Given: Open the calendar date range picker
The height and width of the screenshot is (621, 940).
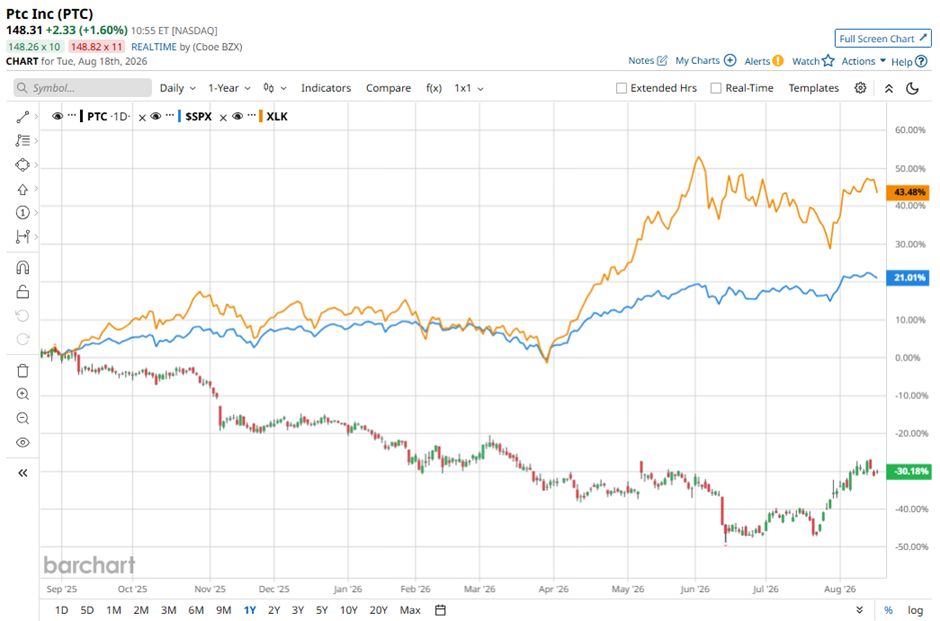Looking at the screenshot, I should point(440,610).
